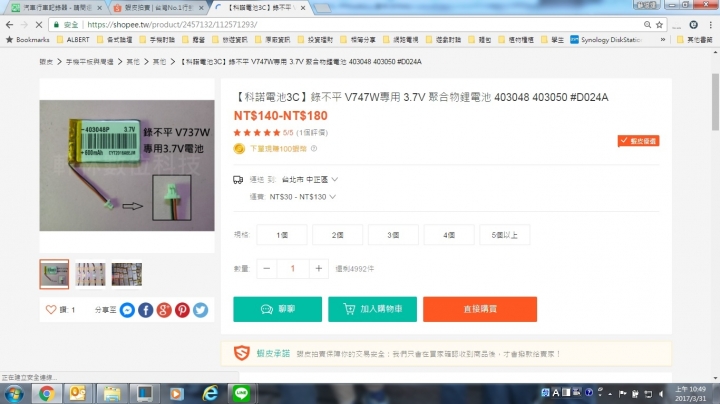Click the orange Shopee preferred badge

(638, 141)
